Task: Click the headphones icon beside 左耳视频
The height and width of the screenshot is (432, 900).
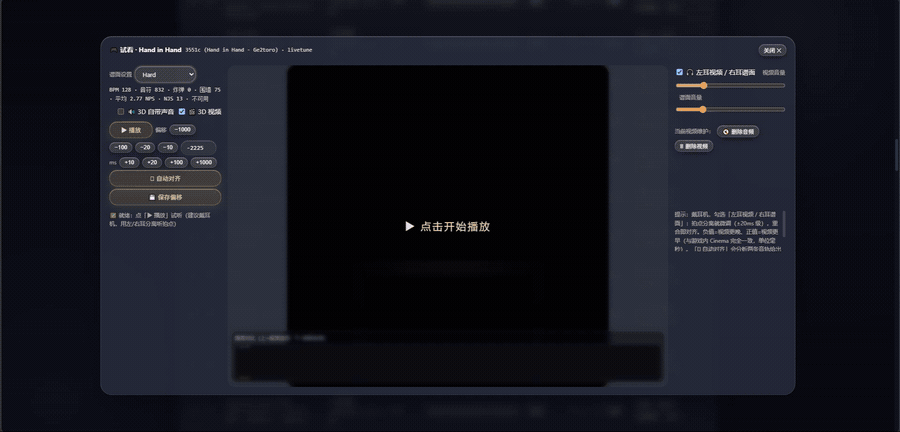Action: (x=689, y=73)
